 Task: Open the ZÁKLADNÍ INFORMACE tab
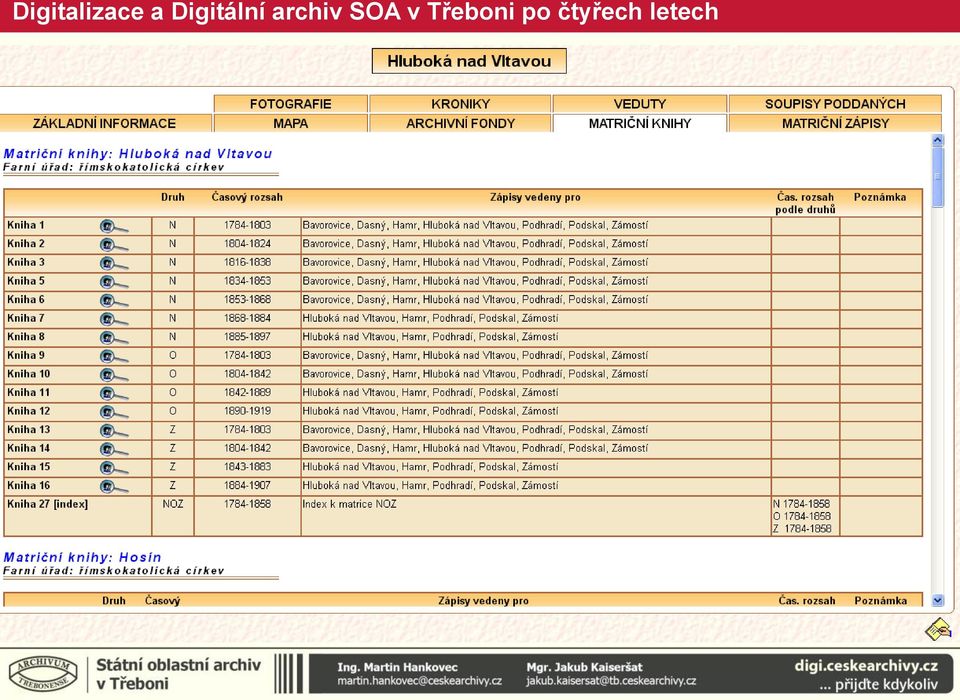tap(104, 123)
